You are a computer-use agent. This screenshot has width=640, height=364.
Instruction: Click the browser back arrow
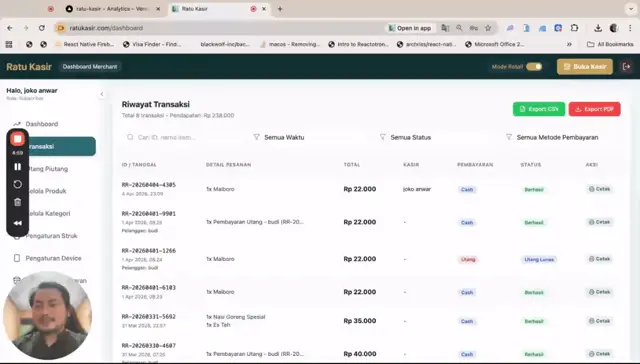[x=10, y=28]
